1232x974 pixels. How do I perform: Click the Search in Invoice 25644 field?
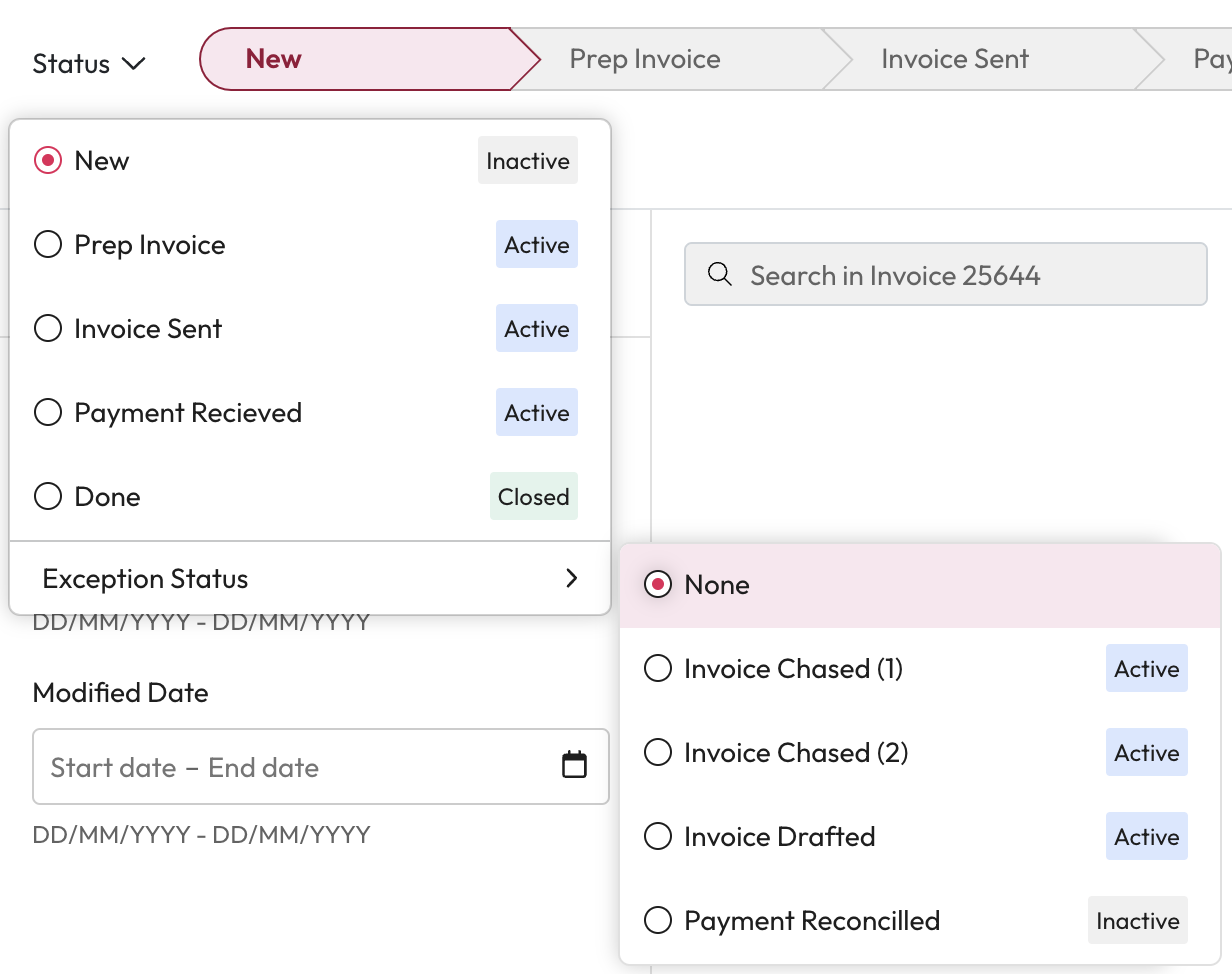point(960,275)
